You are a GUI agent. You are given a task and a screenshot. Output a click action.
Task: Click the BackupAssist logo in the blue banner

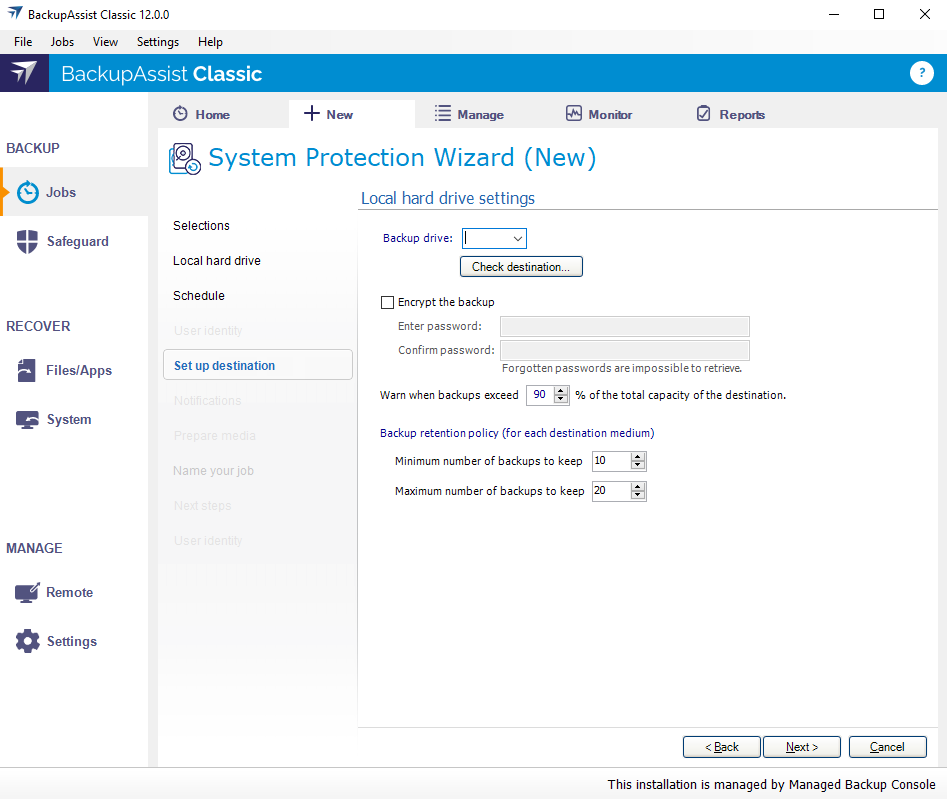click(x=24, y=73)
